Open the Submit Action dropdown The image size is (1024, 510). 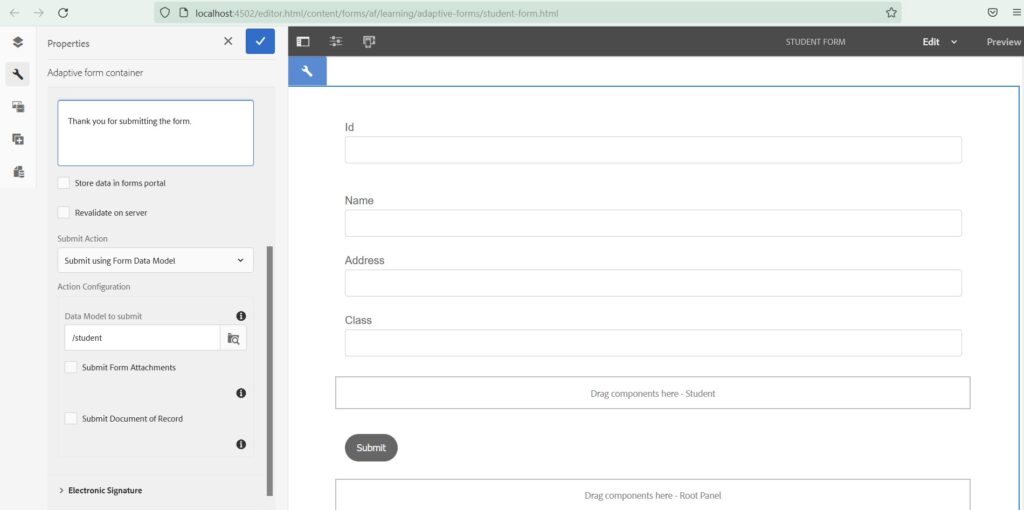pos(155,260)
